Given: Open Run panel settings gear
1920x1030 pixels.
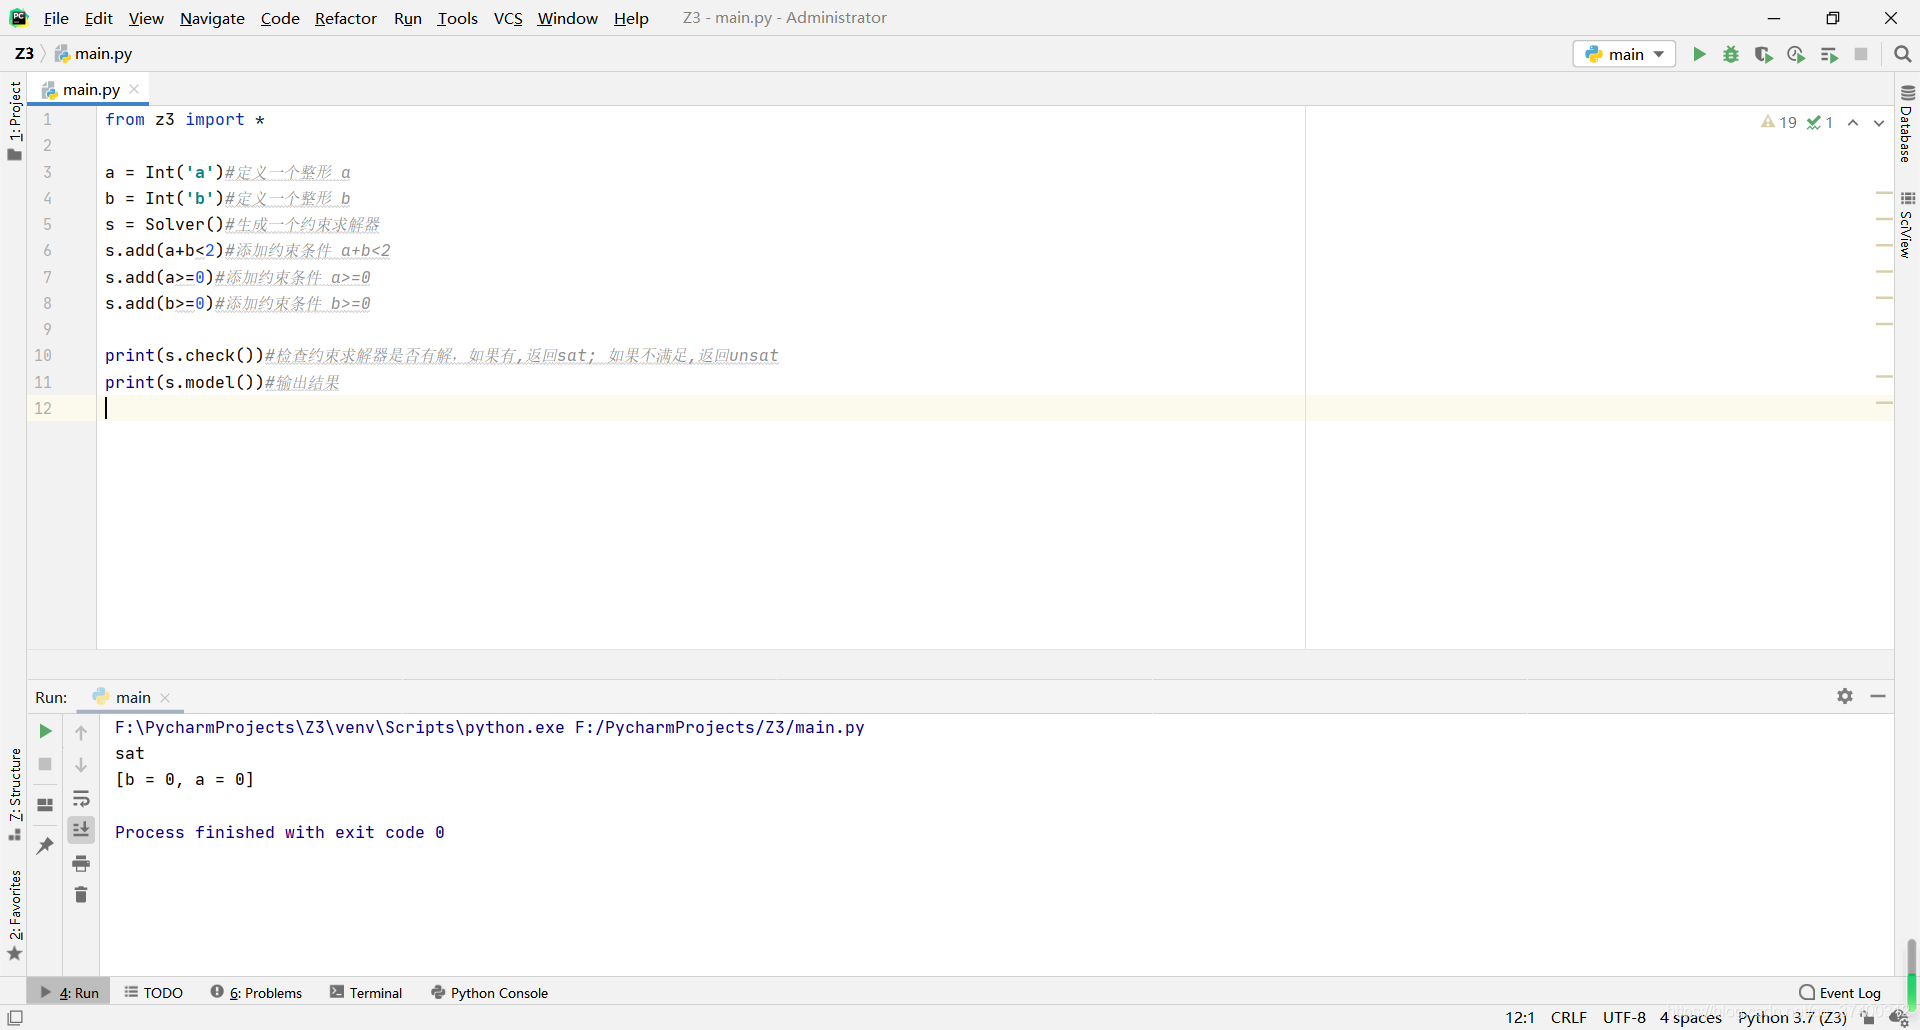Looking at the screenshot, I should [1845, 696].
